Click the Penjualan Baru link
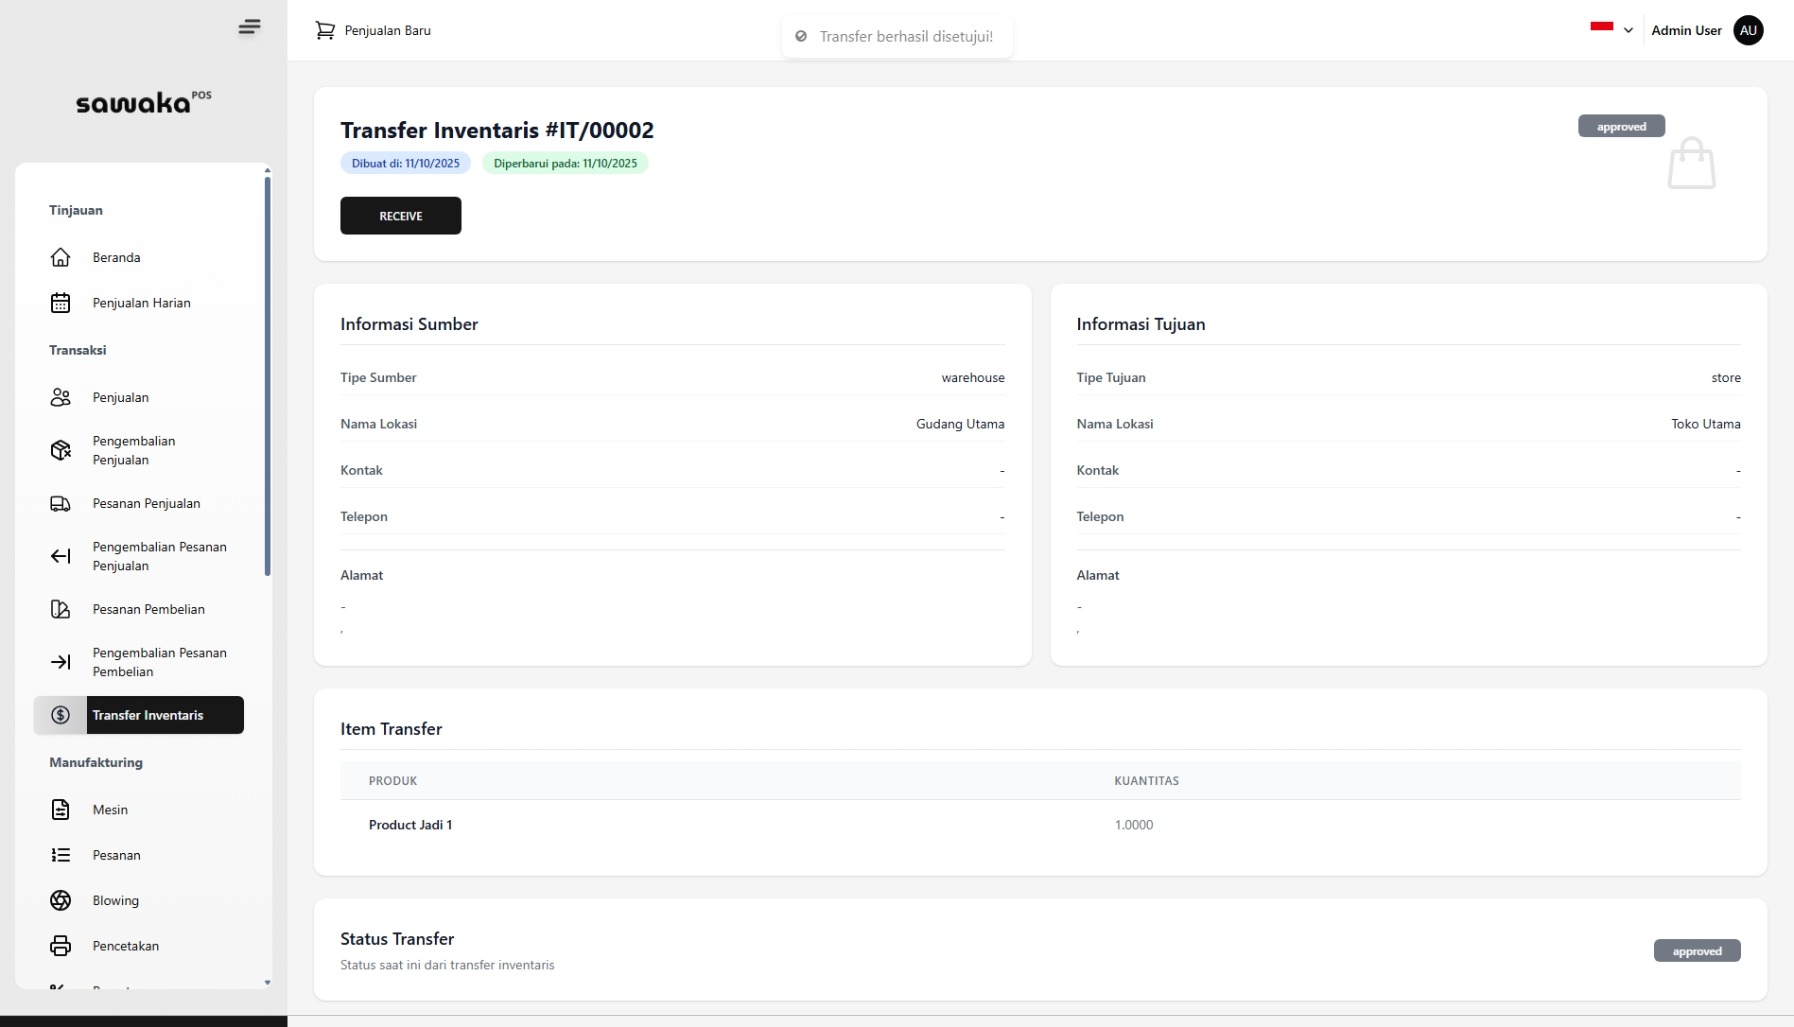1794x1027 pixels. (387, 31)
